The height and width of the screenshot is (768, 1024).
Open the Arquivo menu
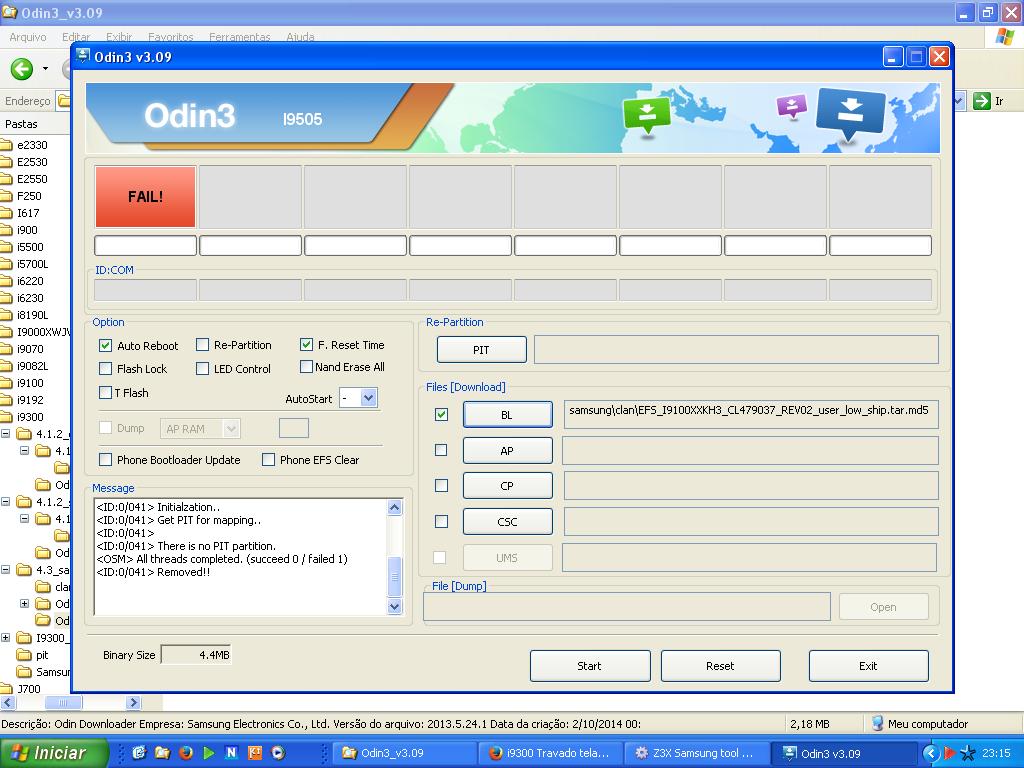[x=27, y=37]
